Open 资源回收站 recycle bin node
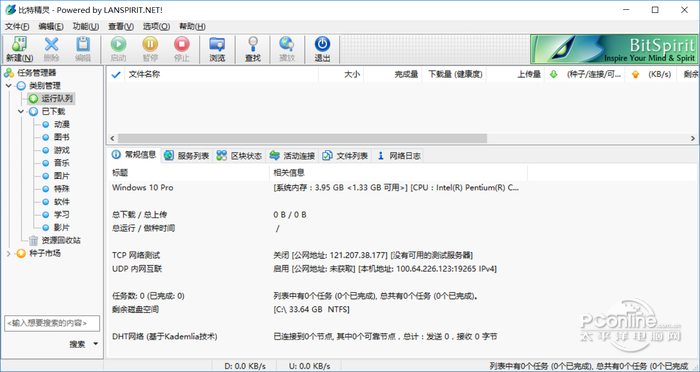Screen dimensions: 700x372 click(61, 240)
